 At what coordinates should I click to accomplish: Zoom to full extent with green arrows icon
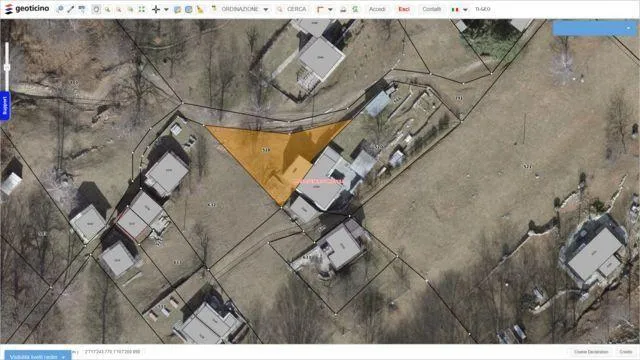coord(142,9)
